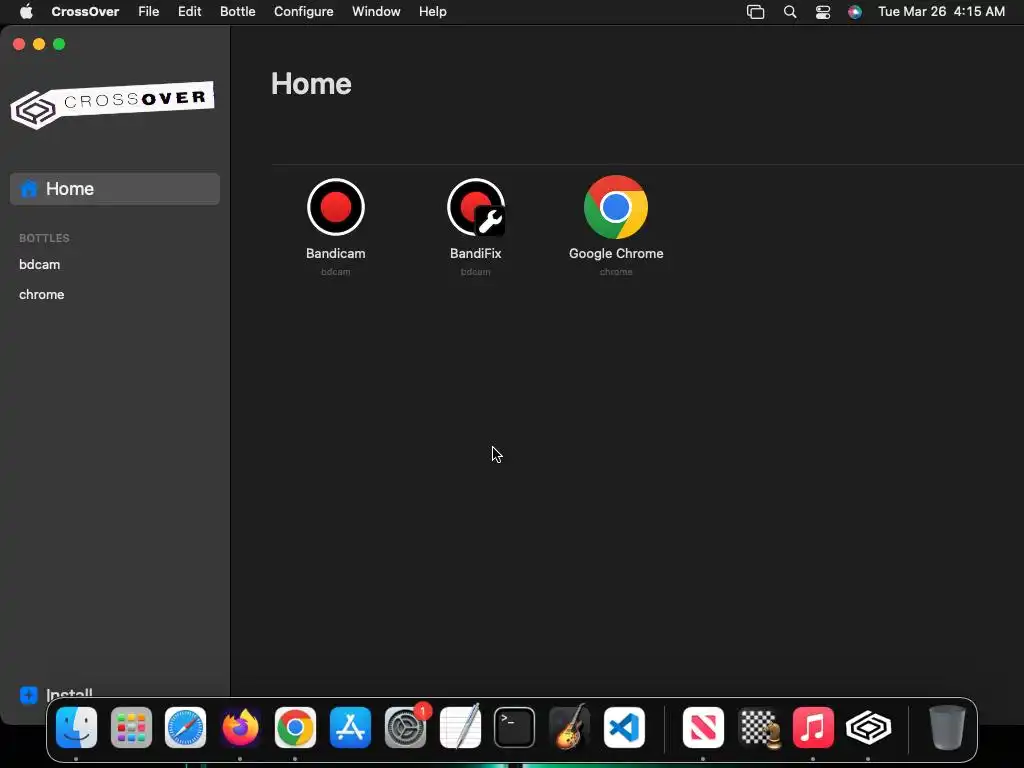Launch the Bandicam application icon
Screen dimensions: 1024x768
tap(336, 207)
